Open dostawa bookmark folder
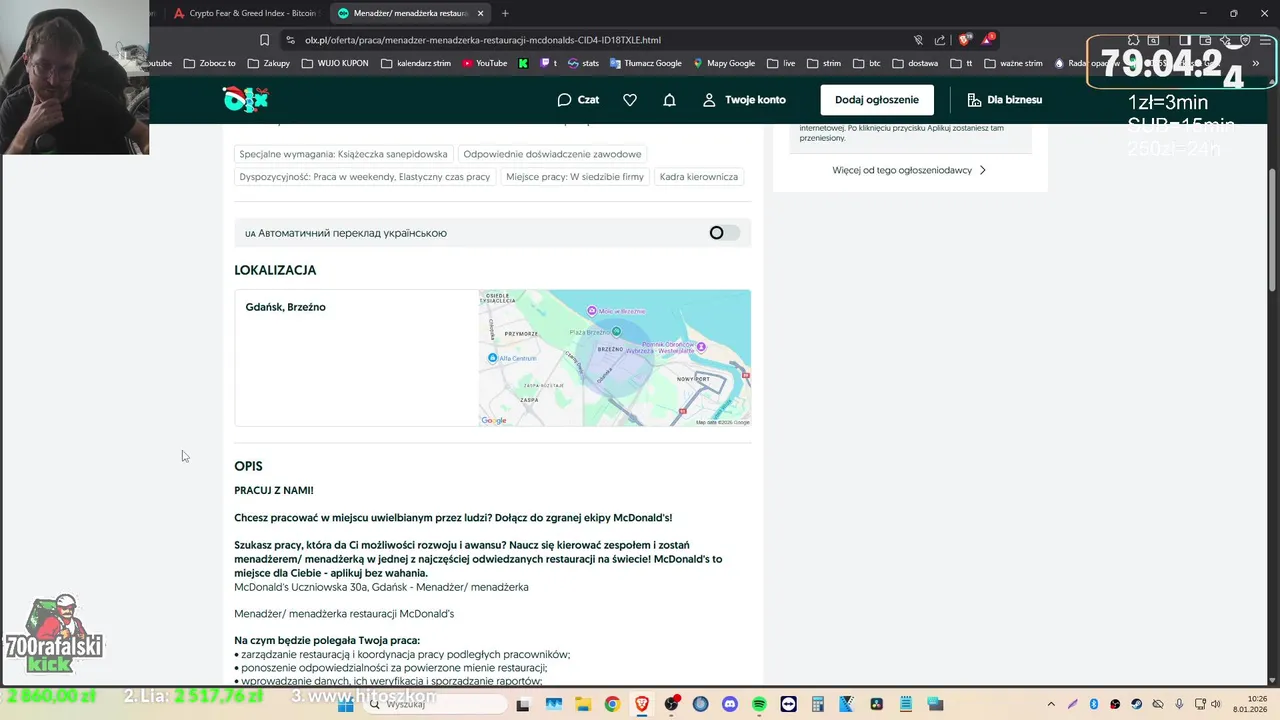The height and width of the screenshot is (720, 1280). [x=915, y=63]
